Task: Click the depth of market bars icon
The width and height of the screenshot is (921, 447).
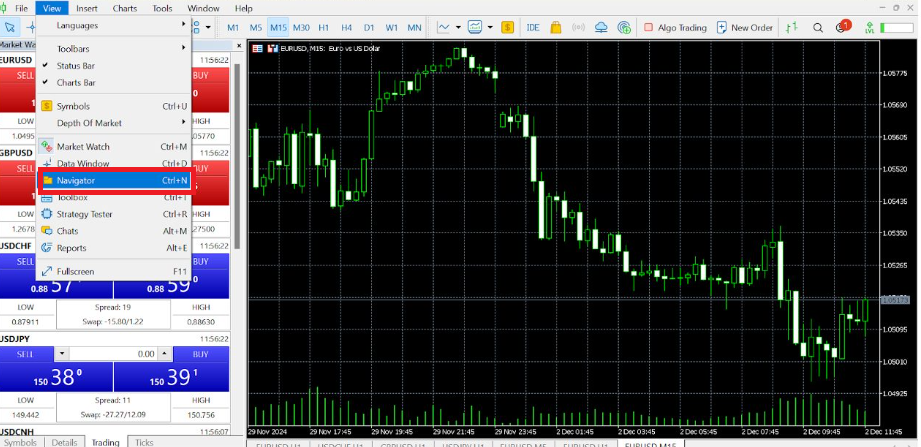Action: click(x=792, y=27)
